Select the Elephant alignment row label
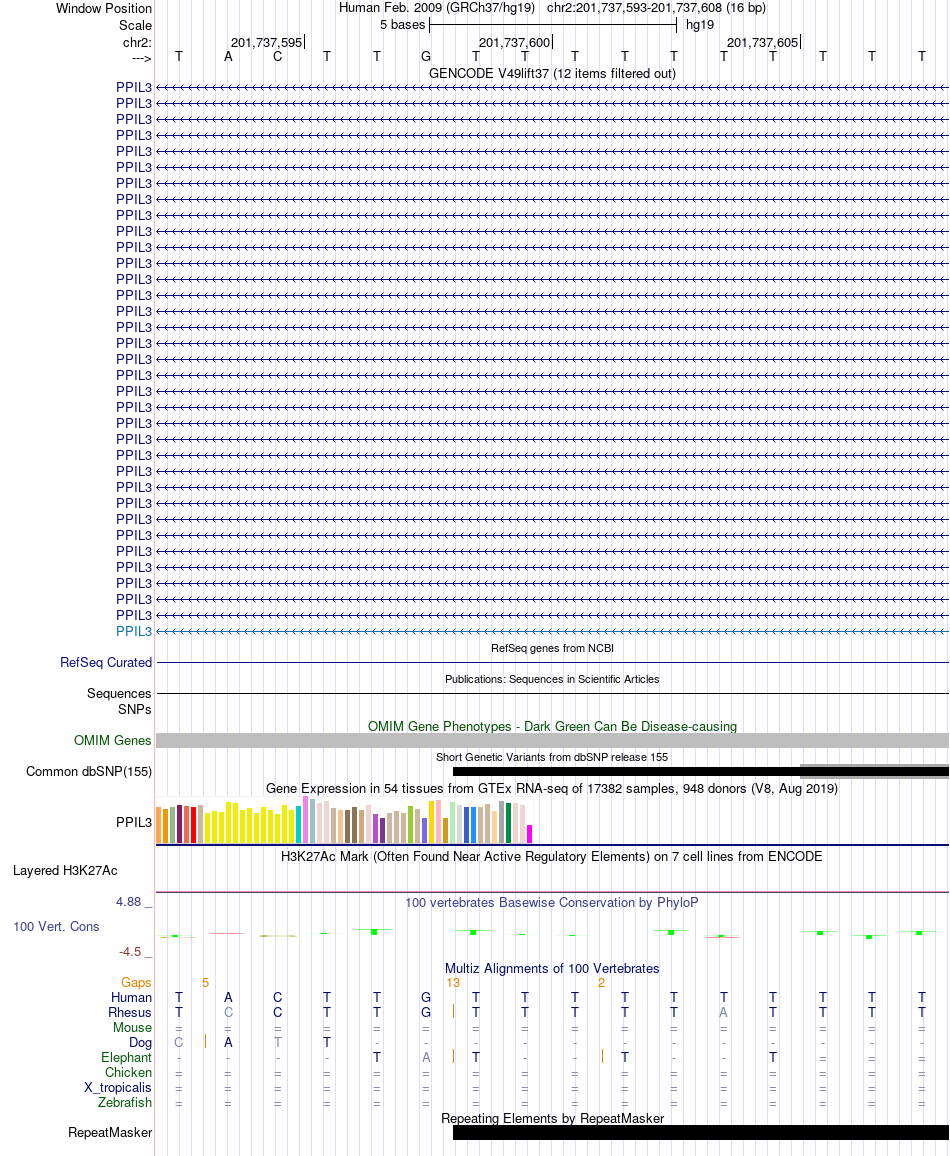The height and width of the screenshot is (1156, 950). pyautogui.click(x=127, y=1058)
